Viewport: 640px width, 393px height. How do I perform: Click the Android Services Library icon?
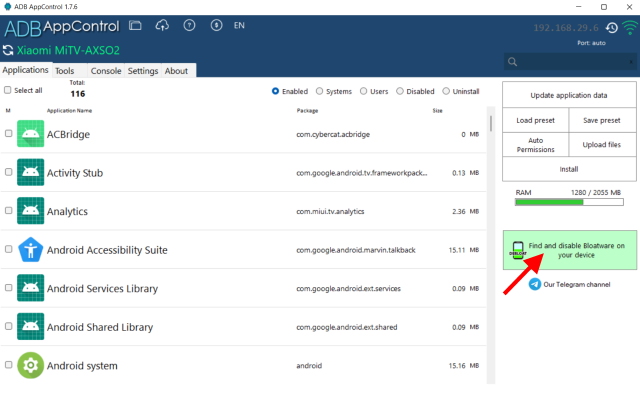click(31, 288)
